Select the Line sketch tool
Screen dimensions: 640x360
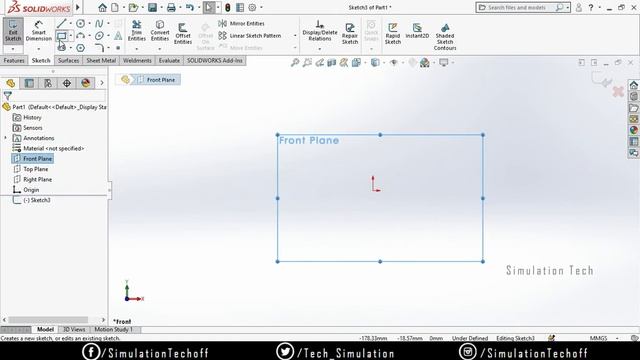[62, 24]
